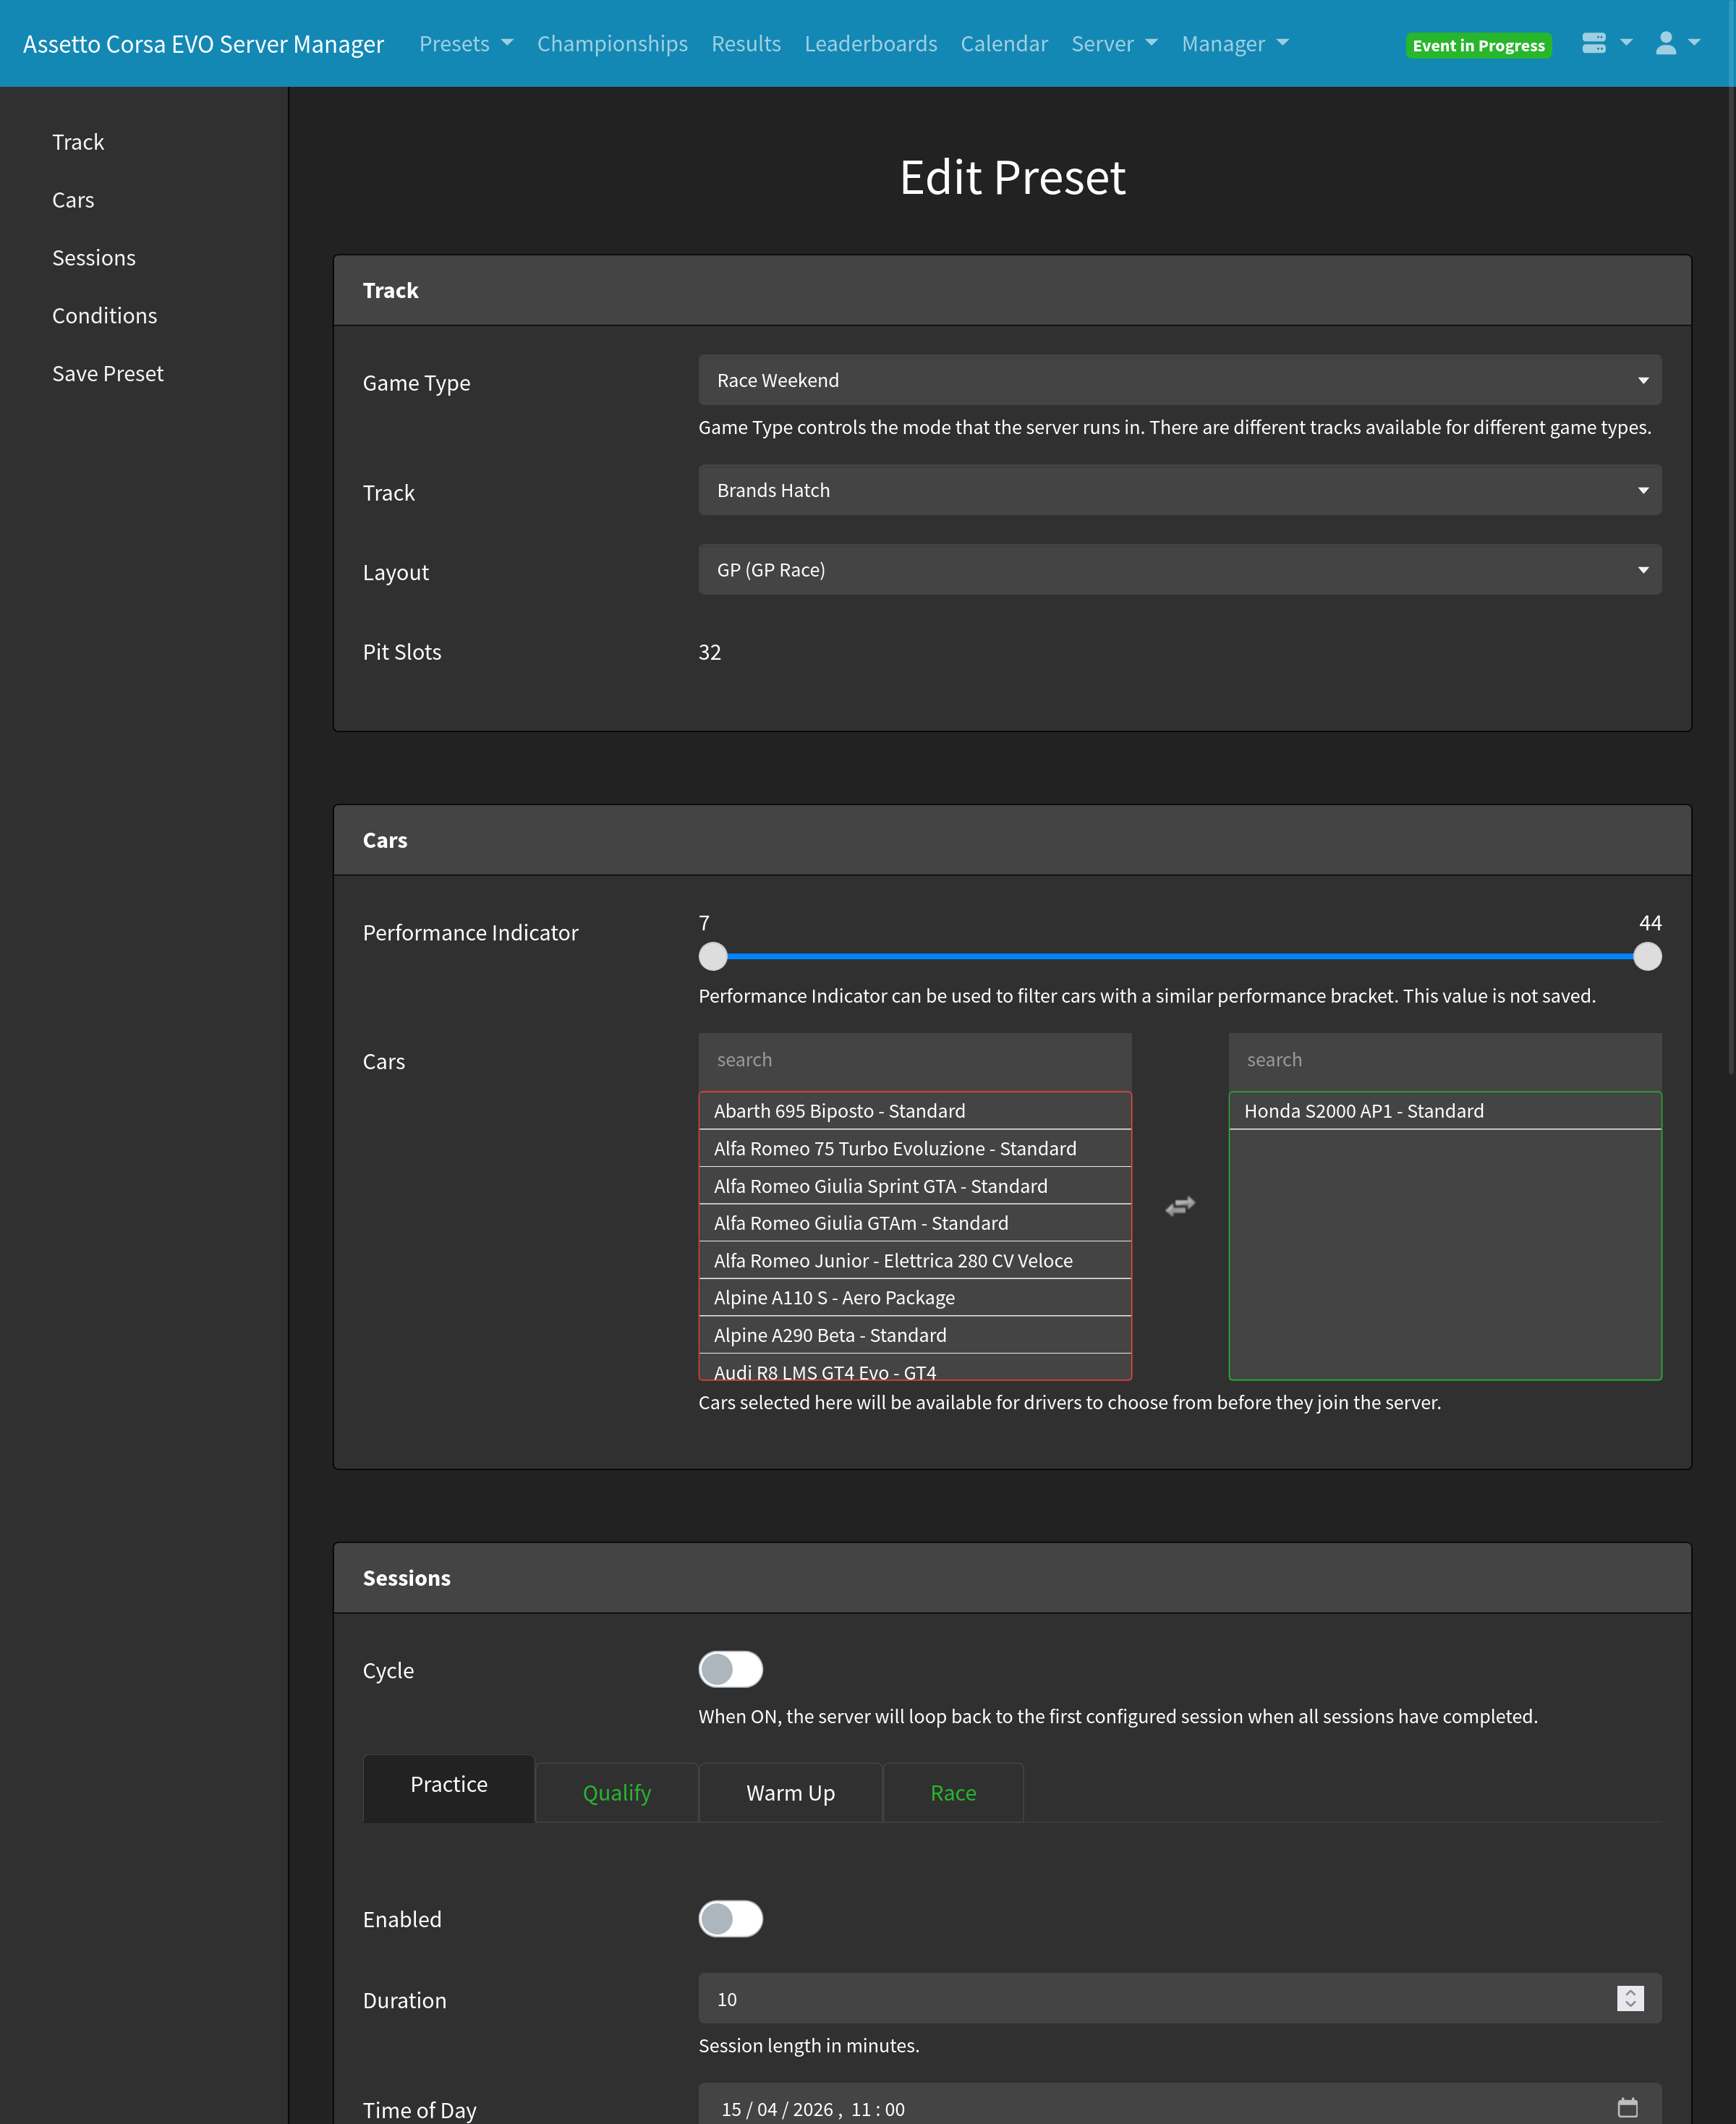Open the Time of Day calendar picker
The width and height of the screenshot is (1736, 2124).
(1627, 2108)
